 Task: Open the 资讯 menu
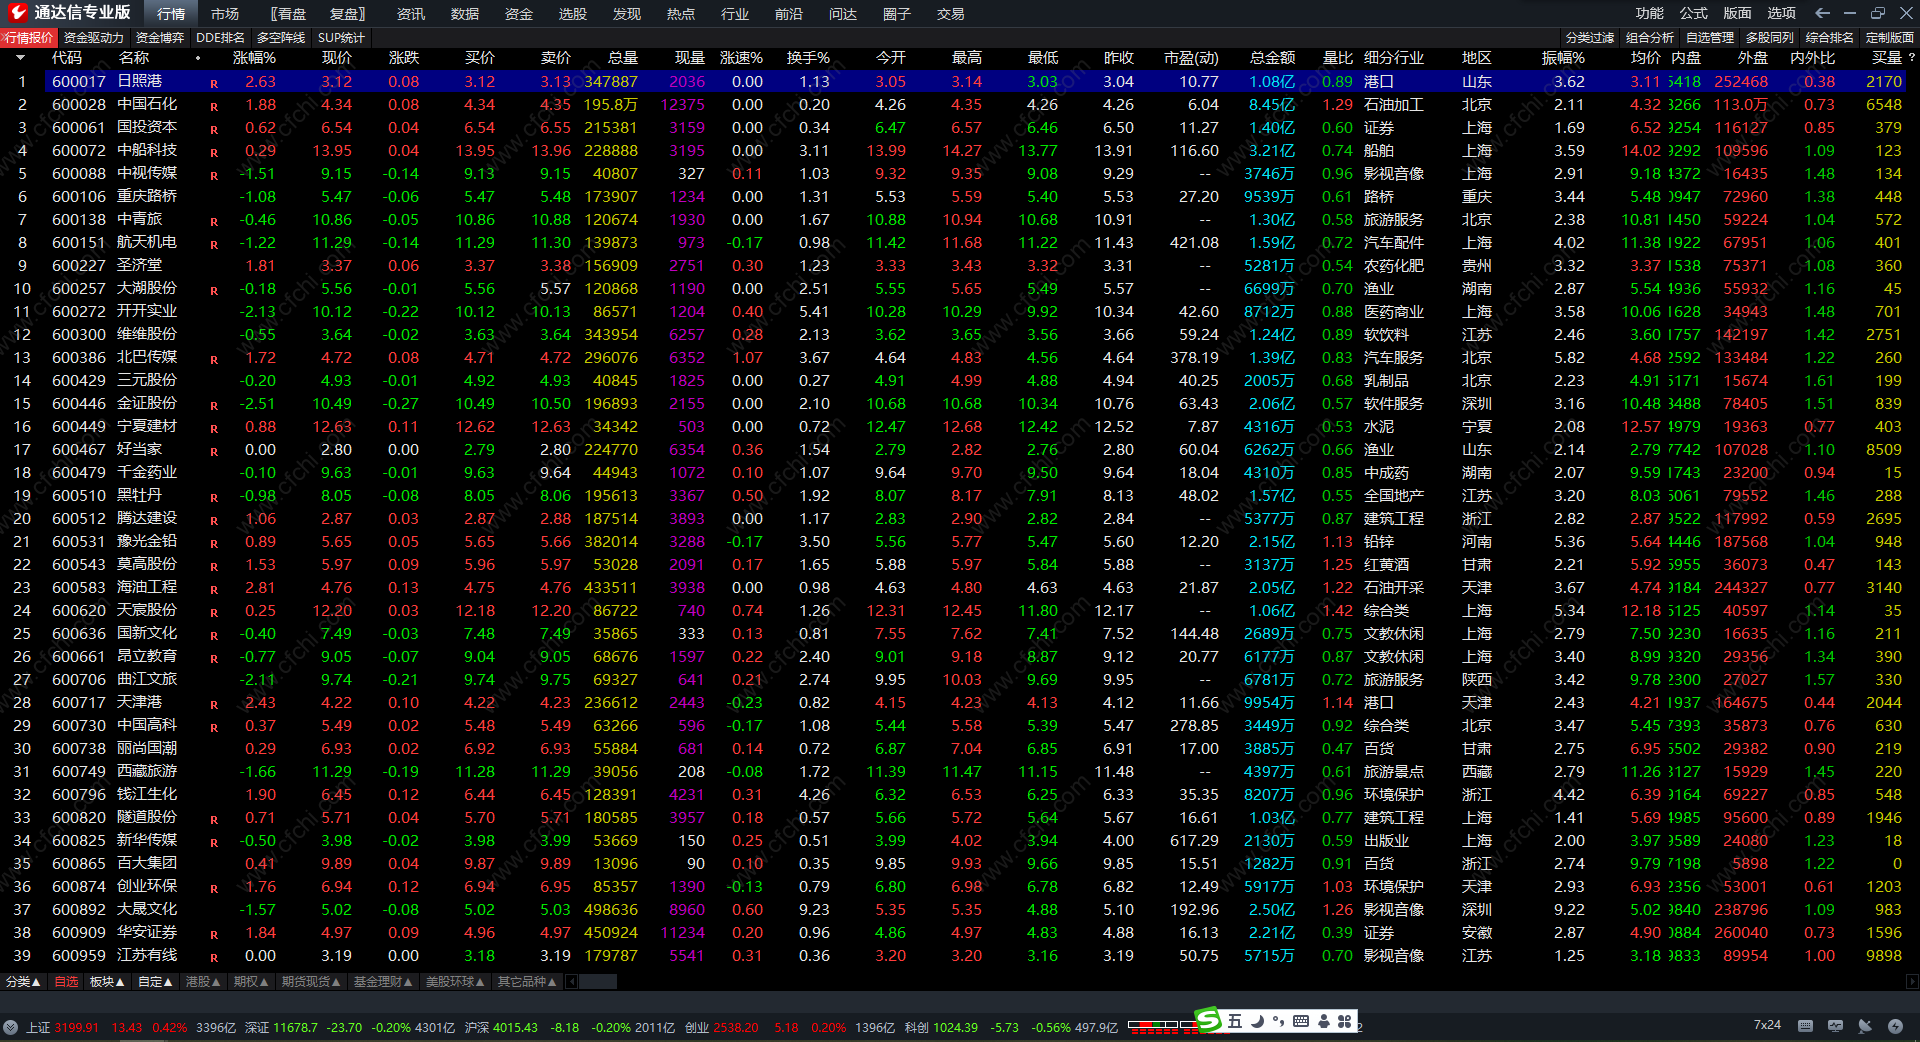(x=411, y=14)
